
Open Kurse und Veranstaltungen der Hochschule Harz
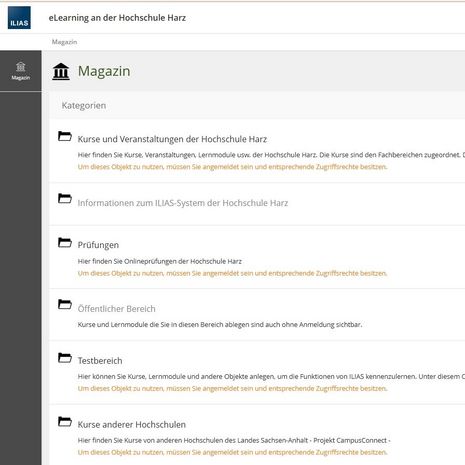172,139
